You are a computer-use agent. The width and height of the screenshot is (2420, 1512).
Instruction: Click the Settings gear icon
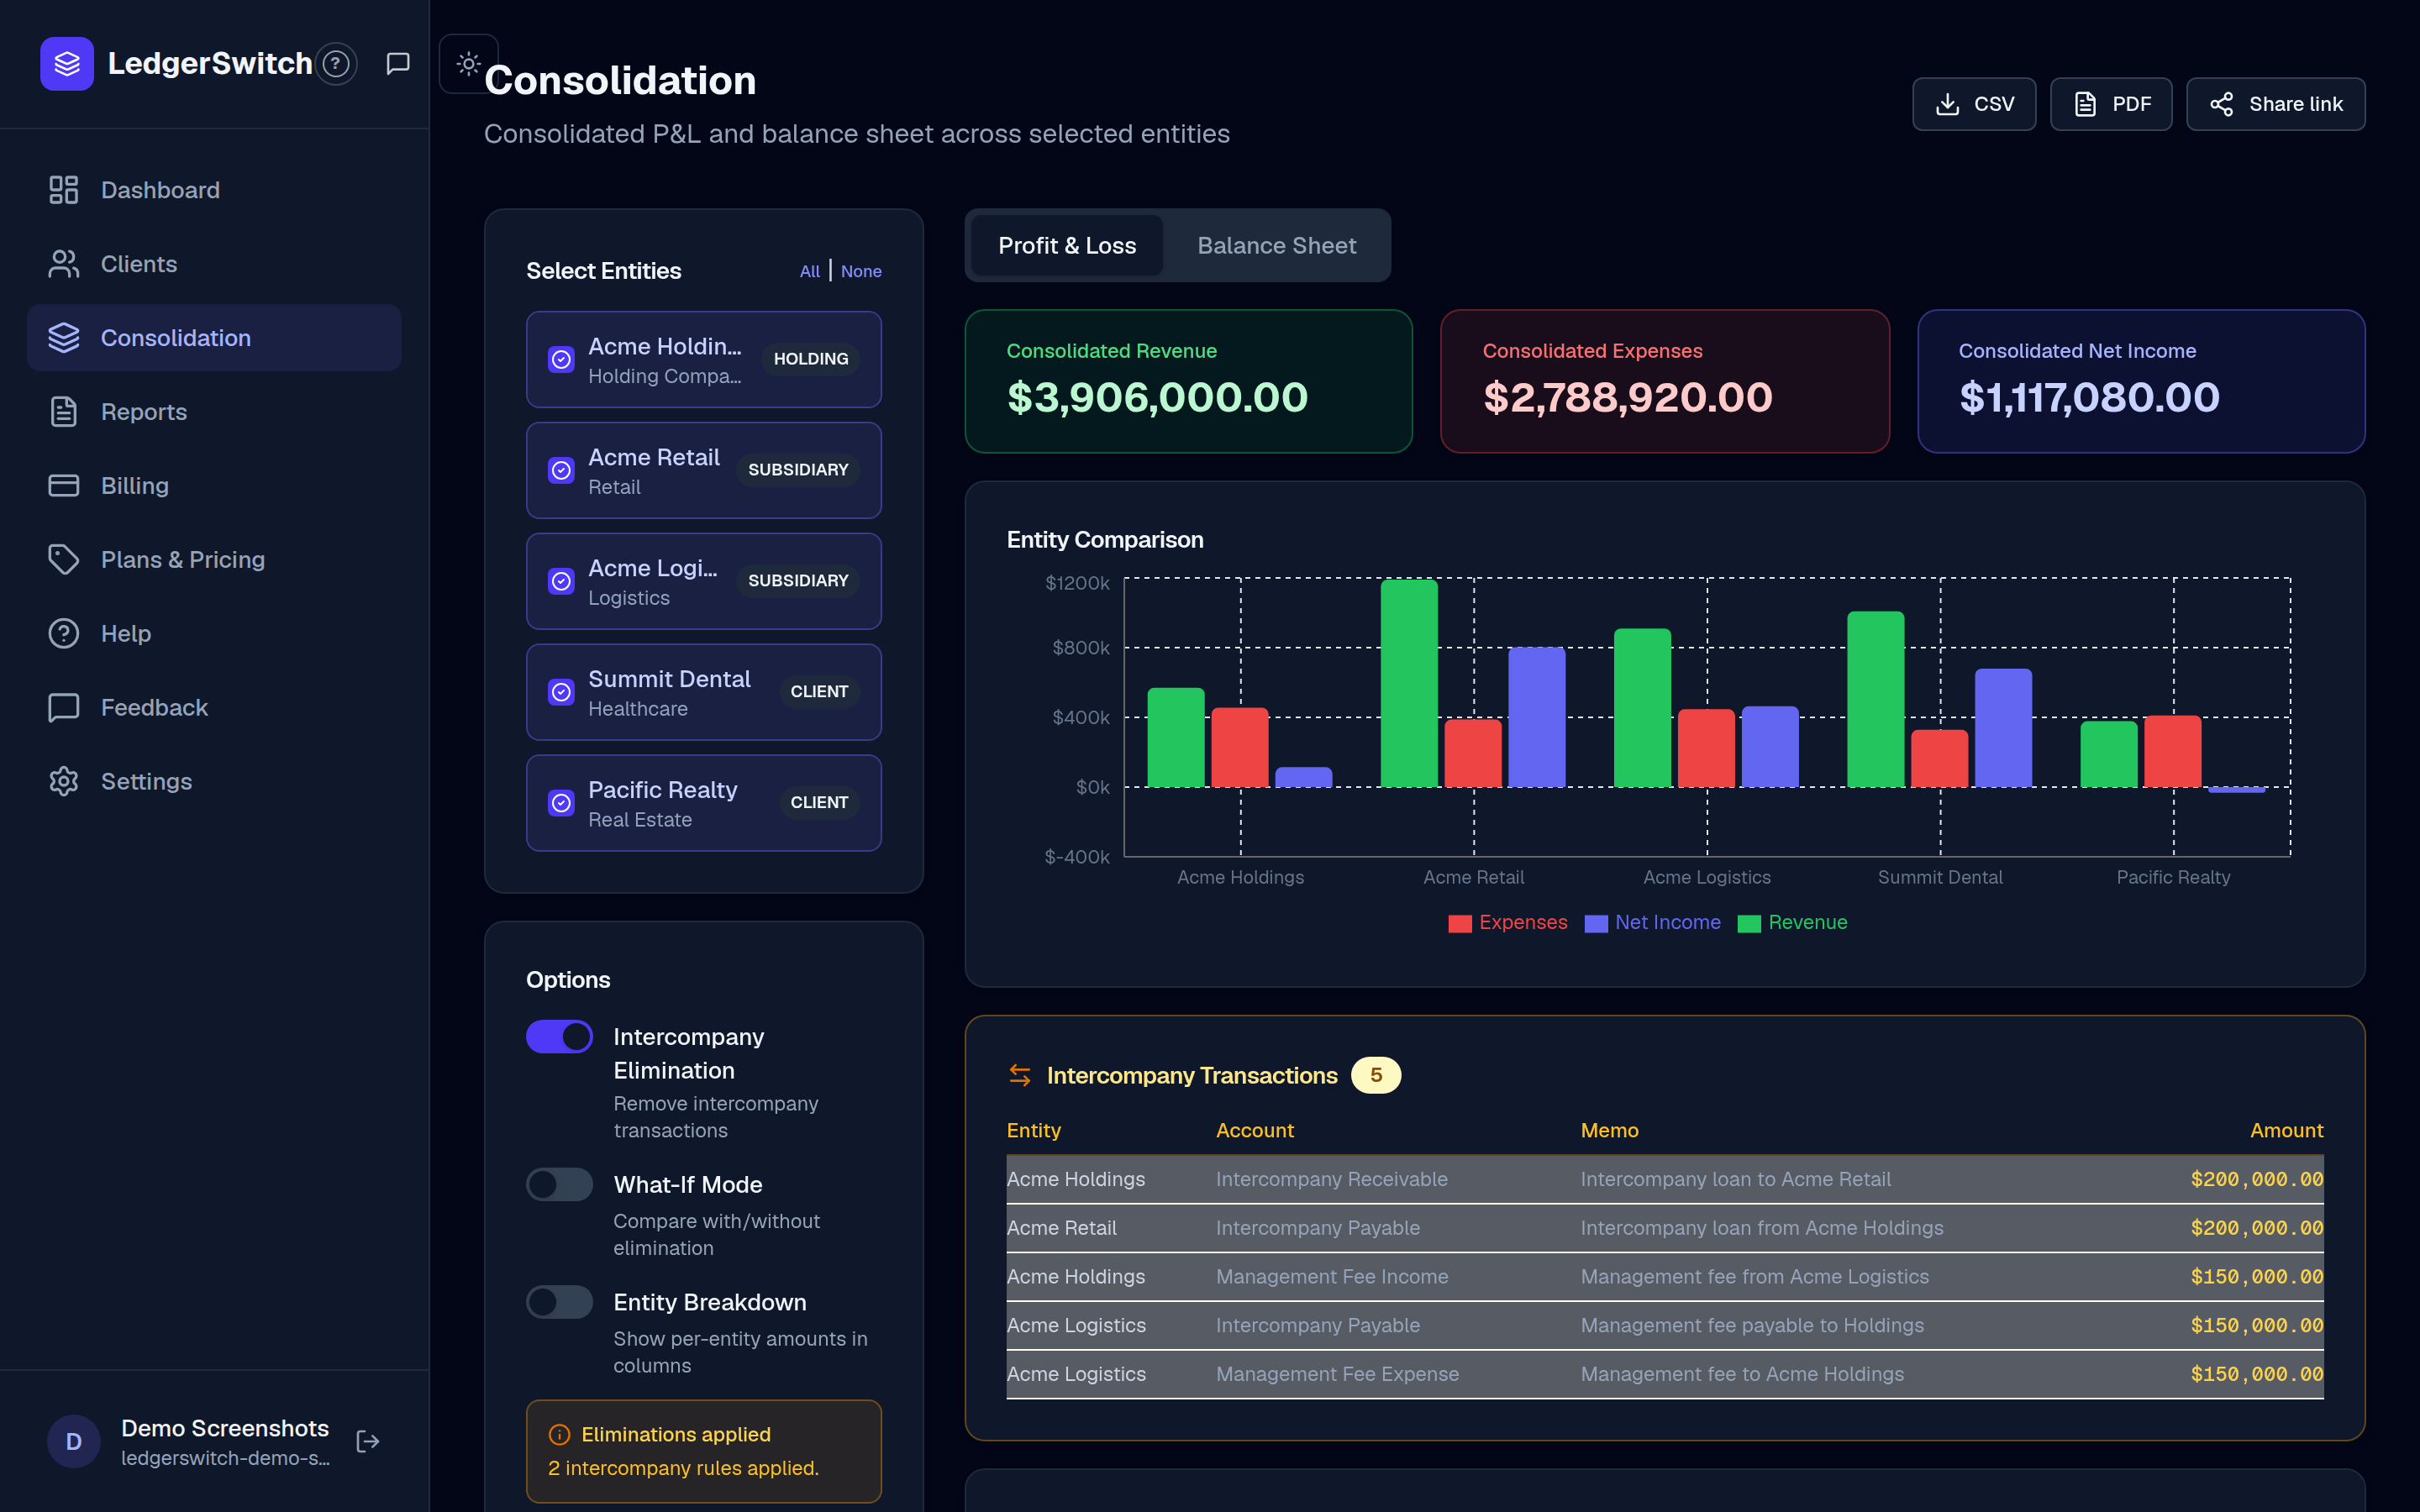click(x=64, y=782)
